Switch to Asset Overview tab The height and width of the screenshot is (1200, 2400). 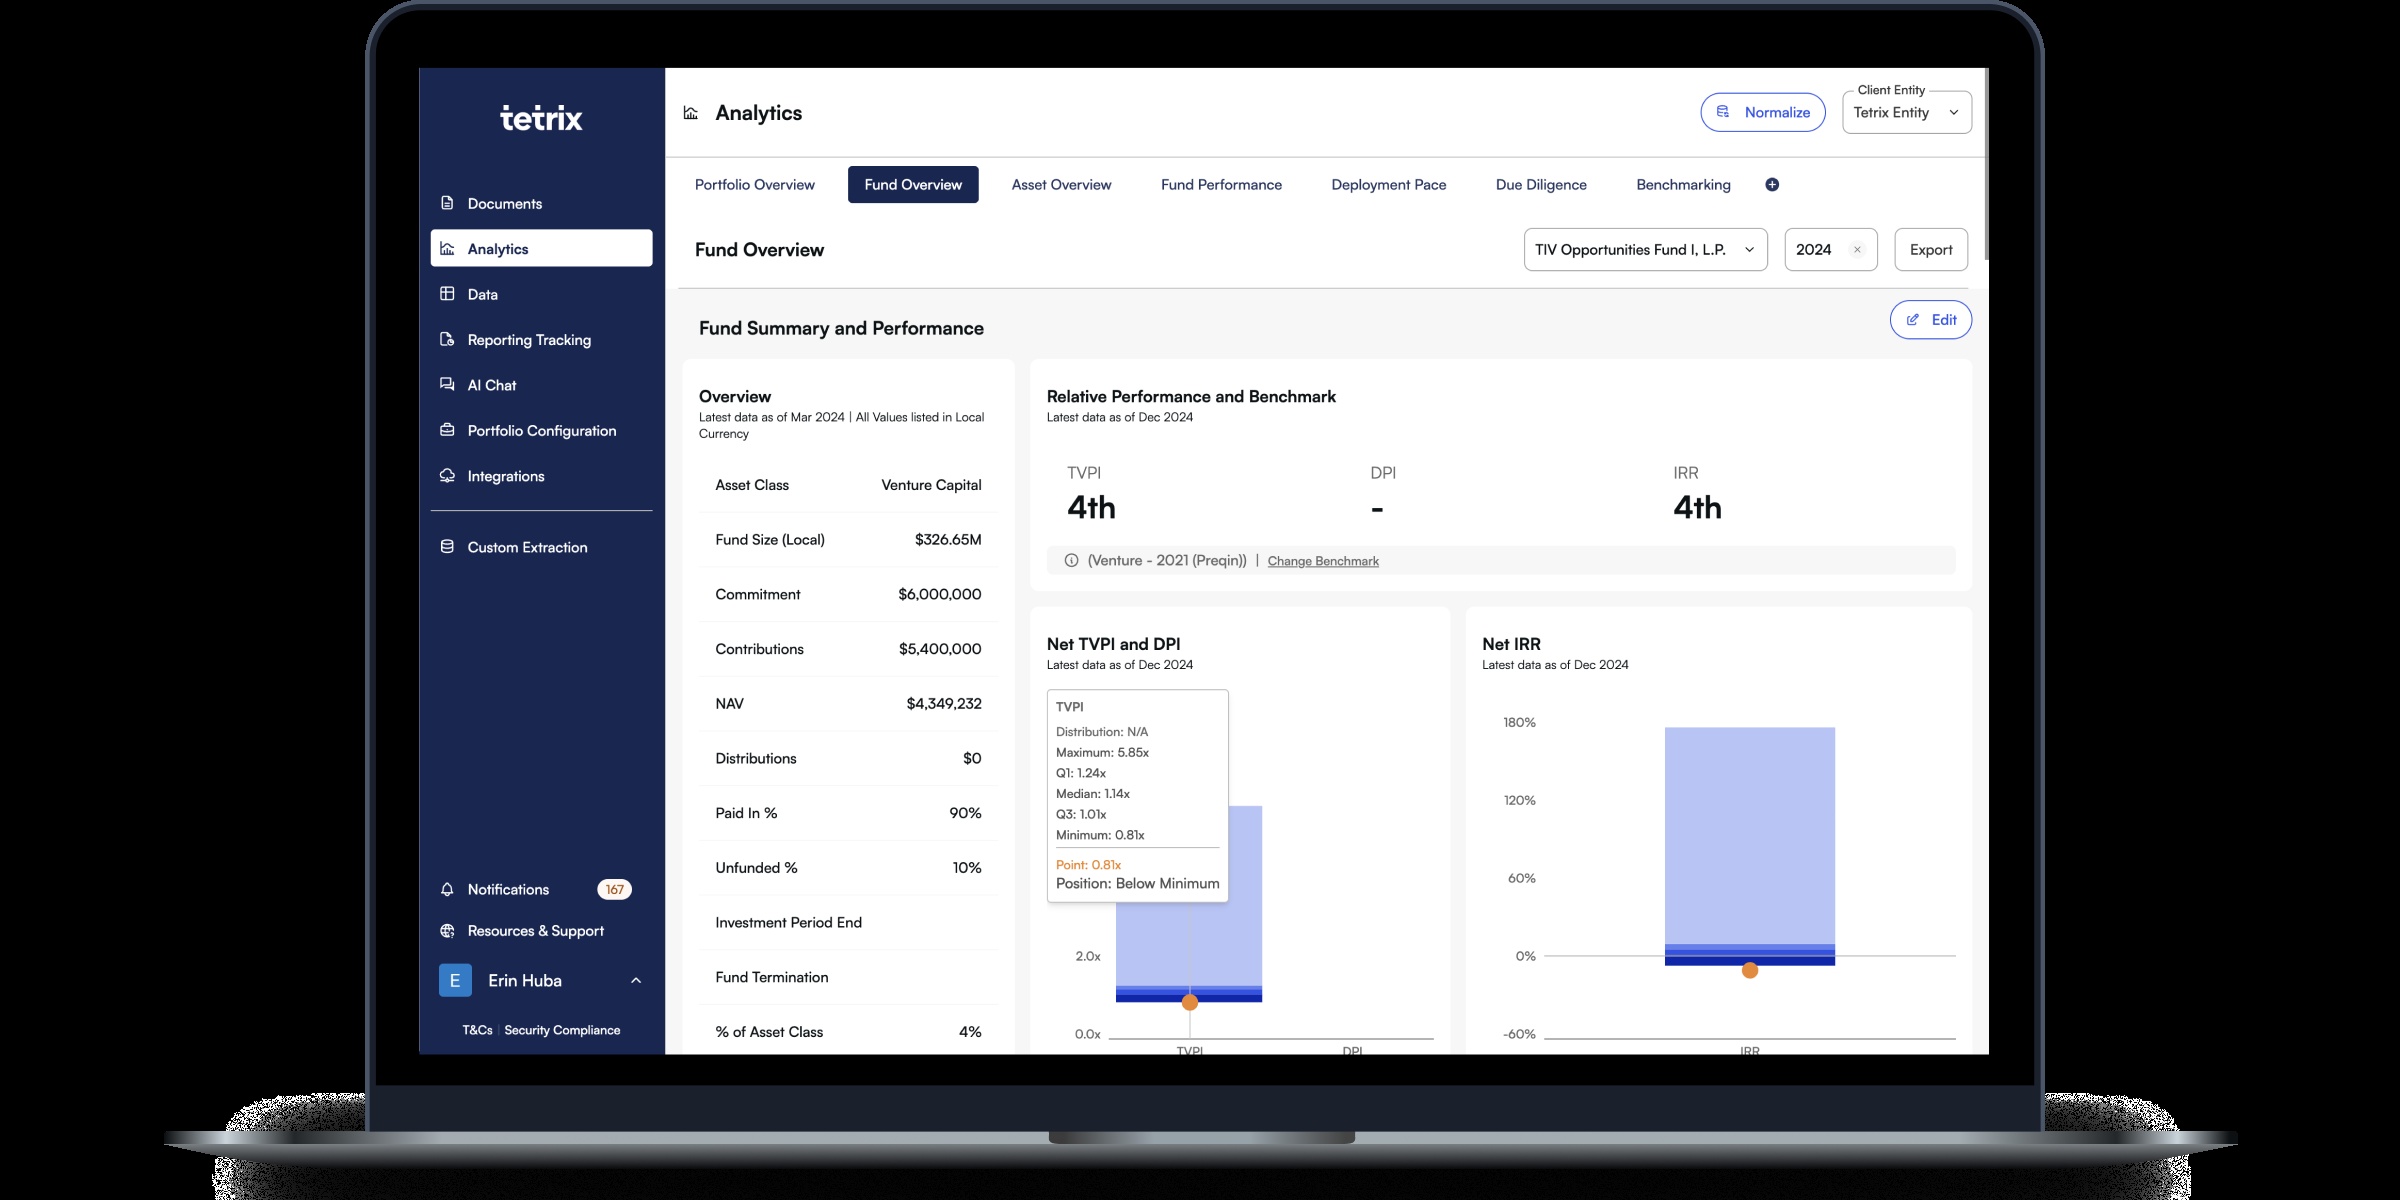[1061, 185]
